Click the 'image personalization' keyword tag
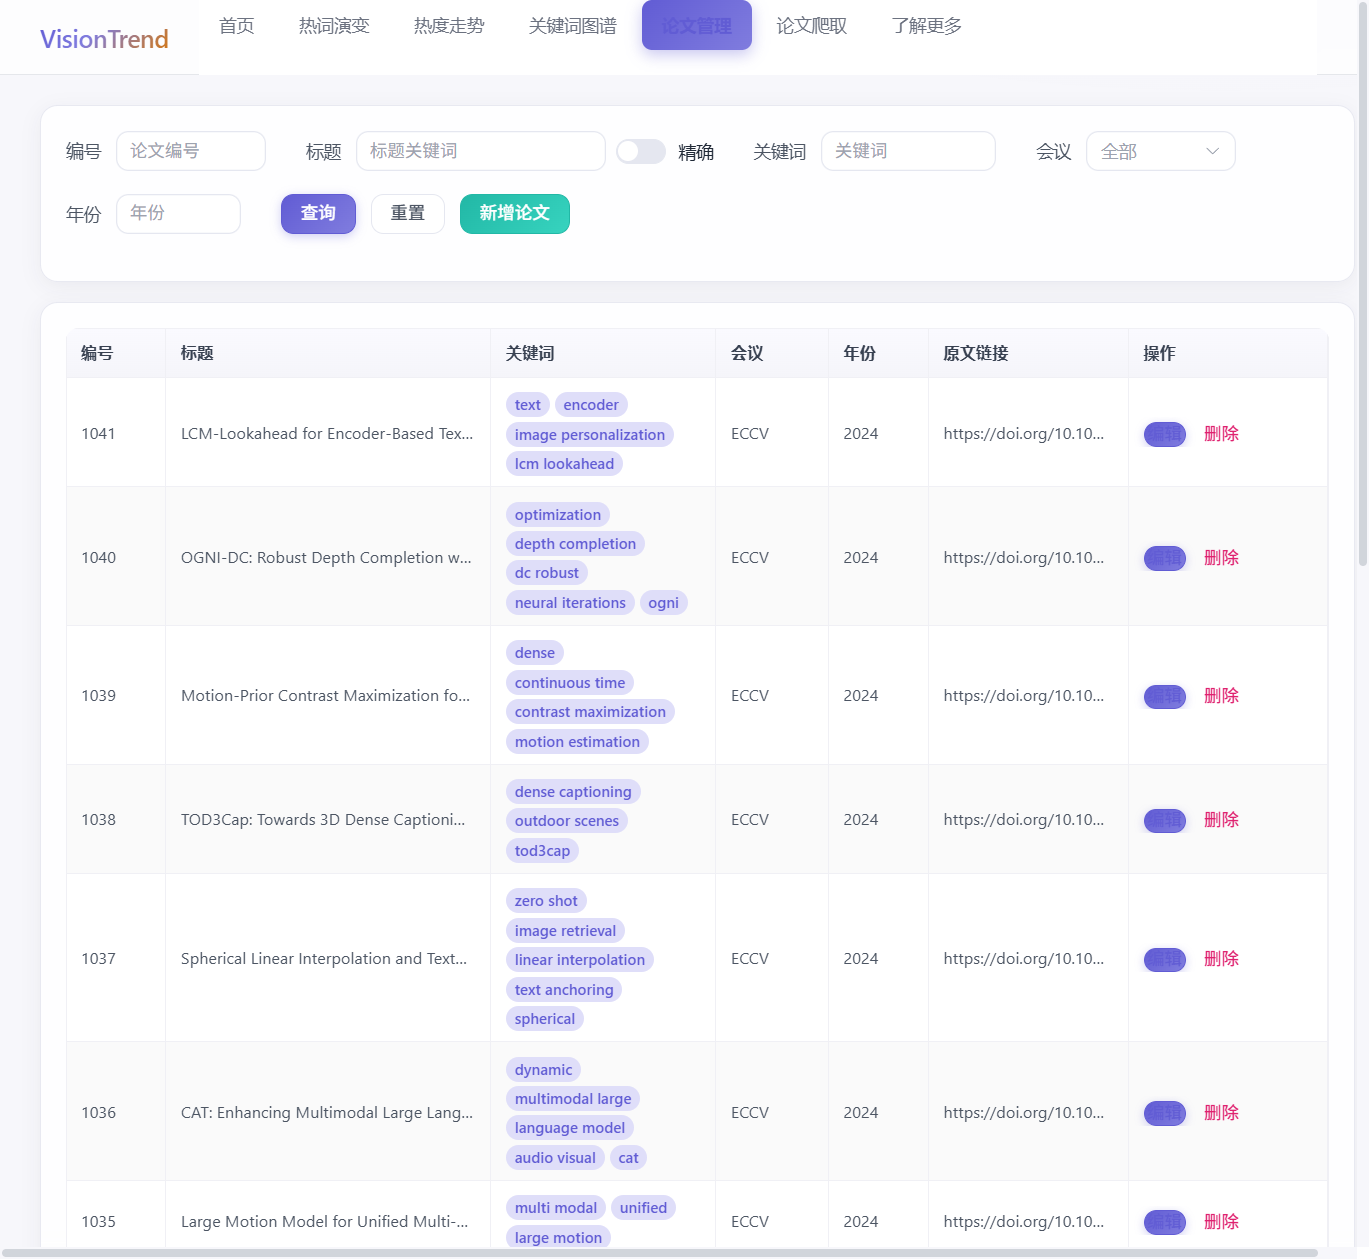 (x=590, y=434)
